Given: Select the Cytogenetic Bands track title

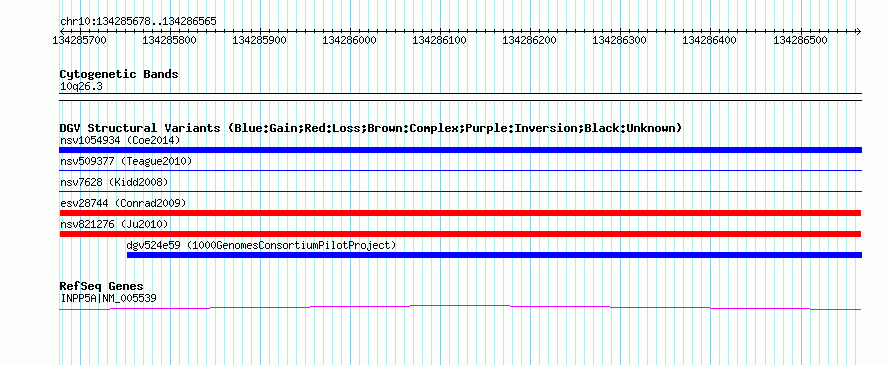Looking at the screenshot, I should [x=119, y=74].
